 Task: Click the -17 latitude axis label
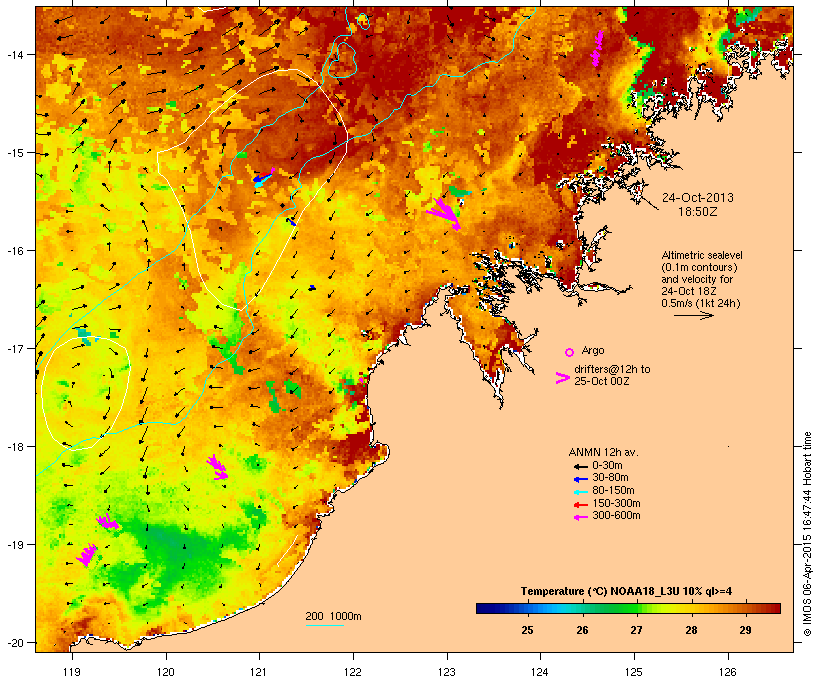pyautogui.click(x=14, y=348)
